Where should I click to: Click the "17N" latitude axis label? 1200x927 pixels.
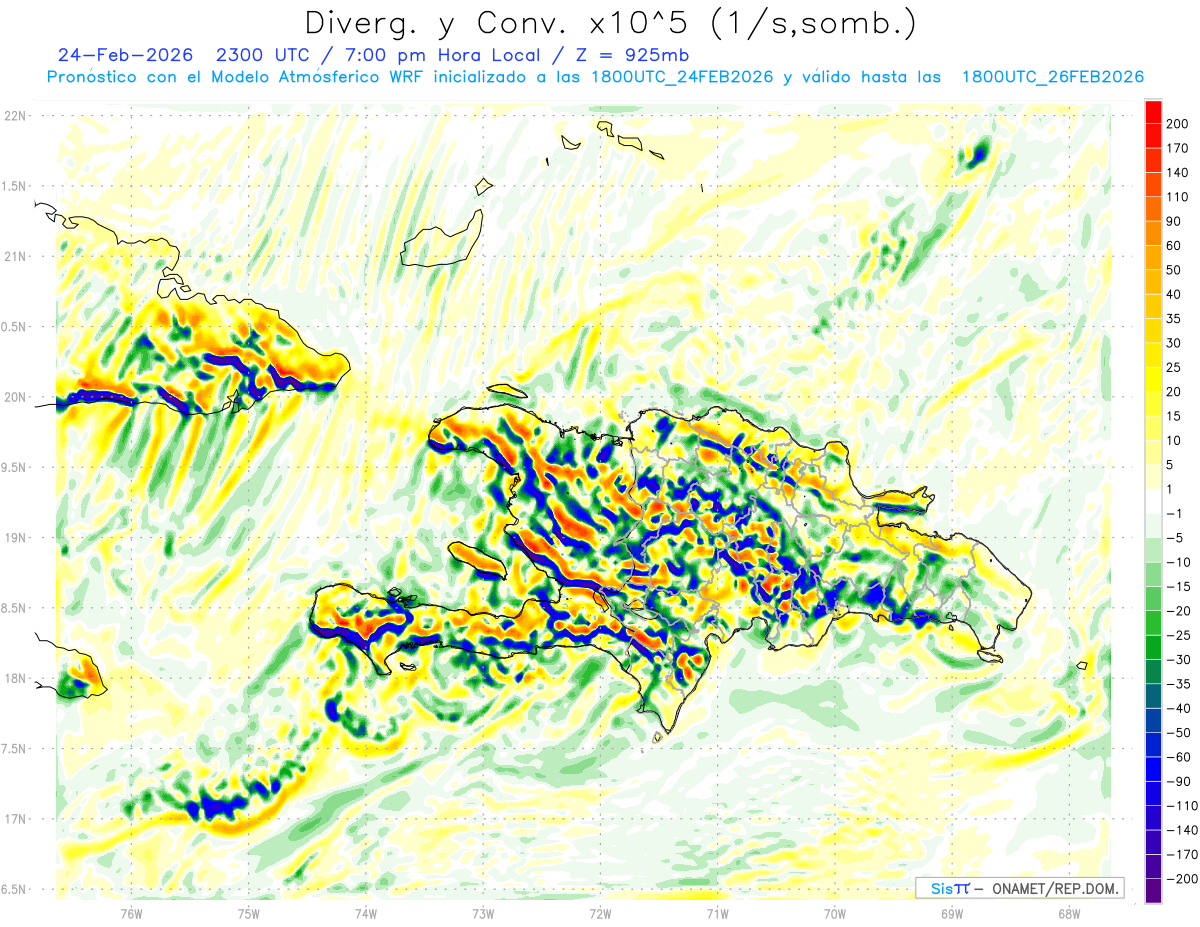click(16, 819)
